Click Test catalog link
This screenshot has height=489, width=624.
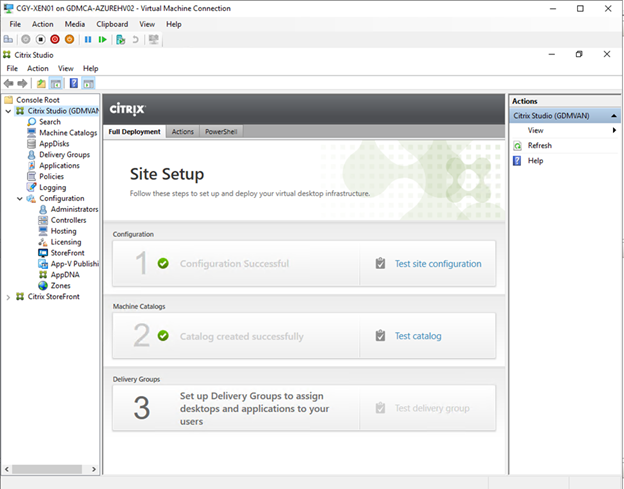(x=418, y=336)
